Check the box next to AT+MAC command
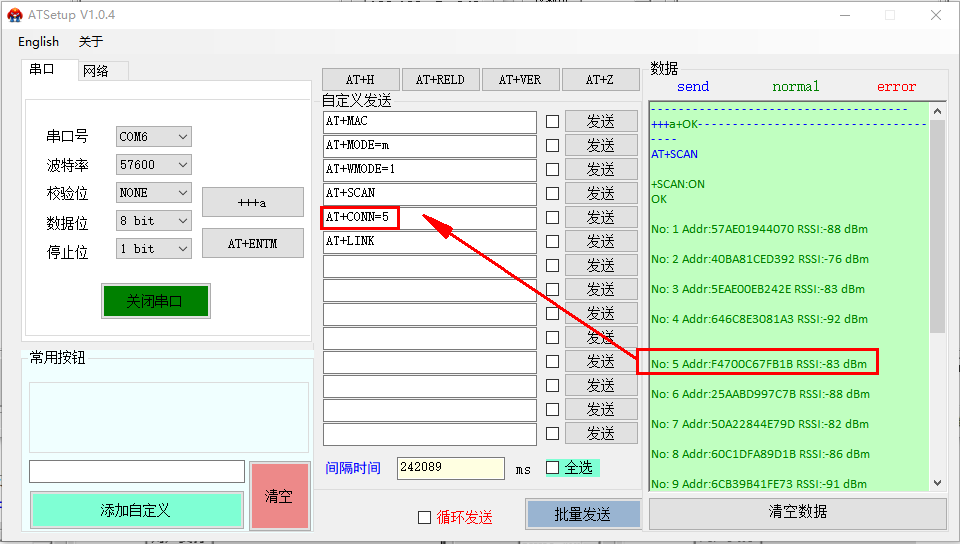960x544 pixels. [x=552, y=121]
